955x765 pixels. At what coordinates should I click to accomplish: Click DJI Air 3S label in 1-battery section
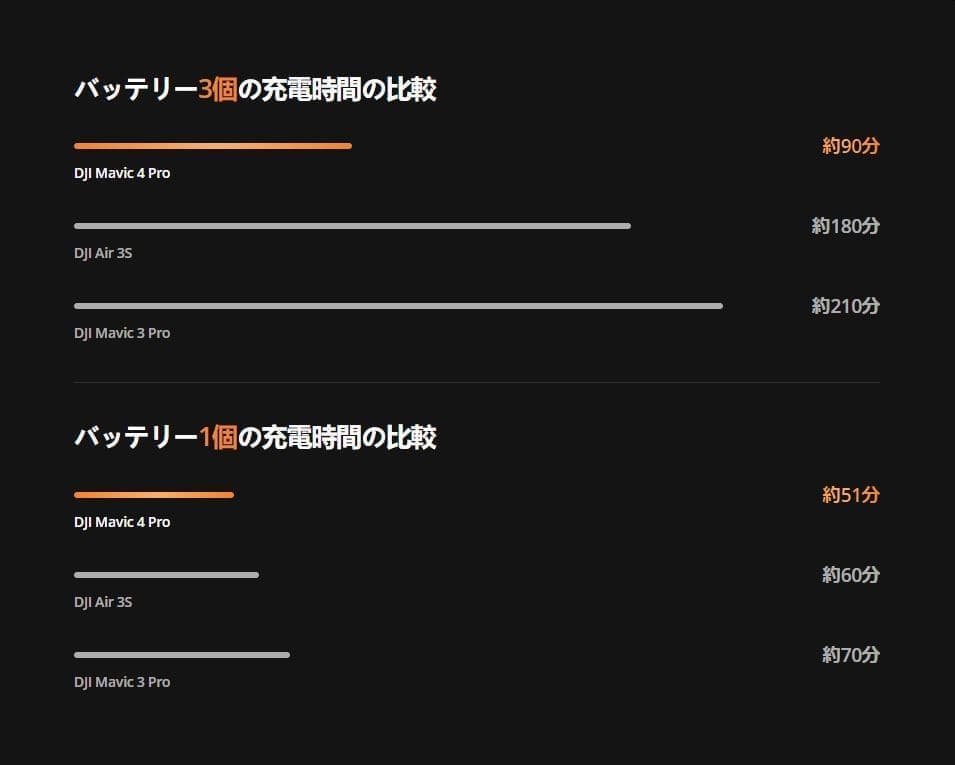(x=103, y=602)
